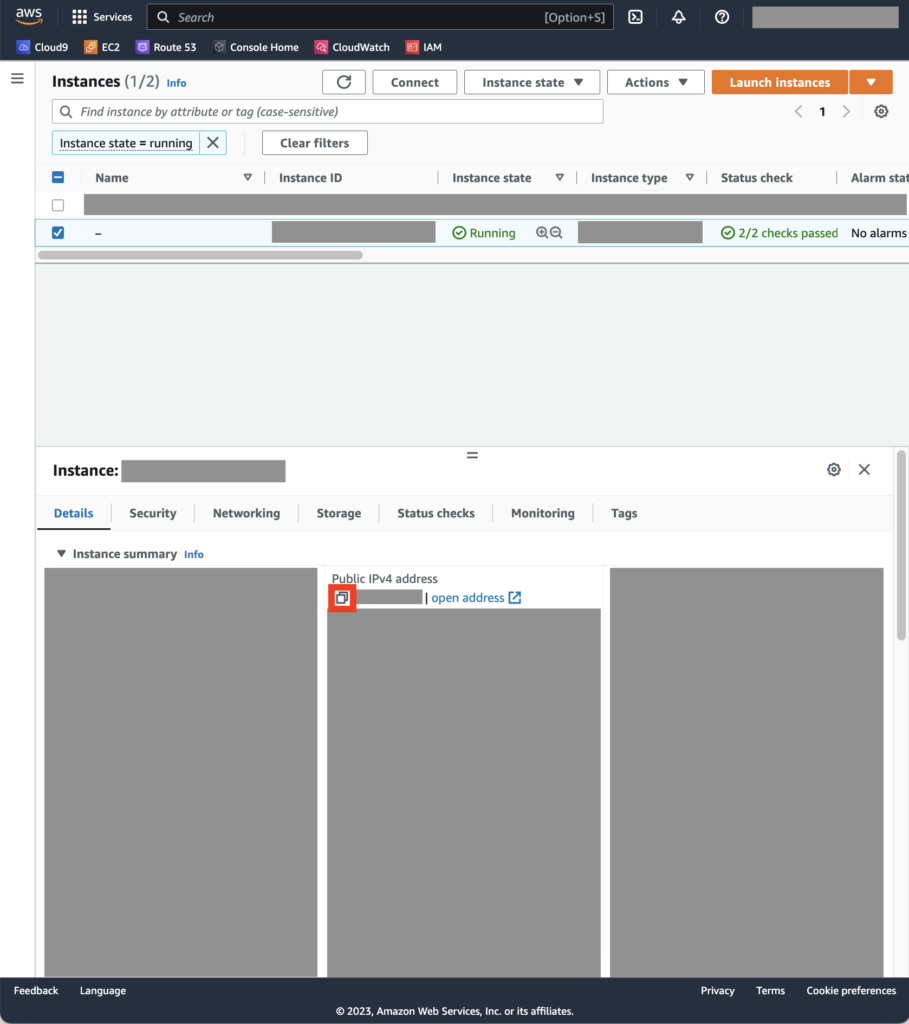Open the notifications bell
This screenshot has width=909, height=1024.
pos(678,17)
